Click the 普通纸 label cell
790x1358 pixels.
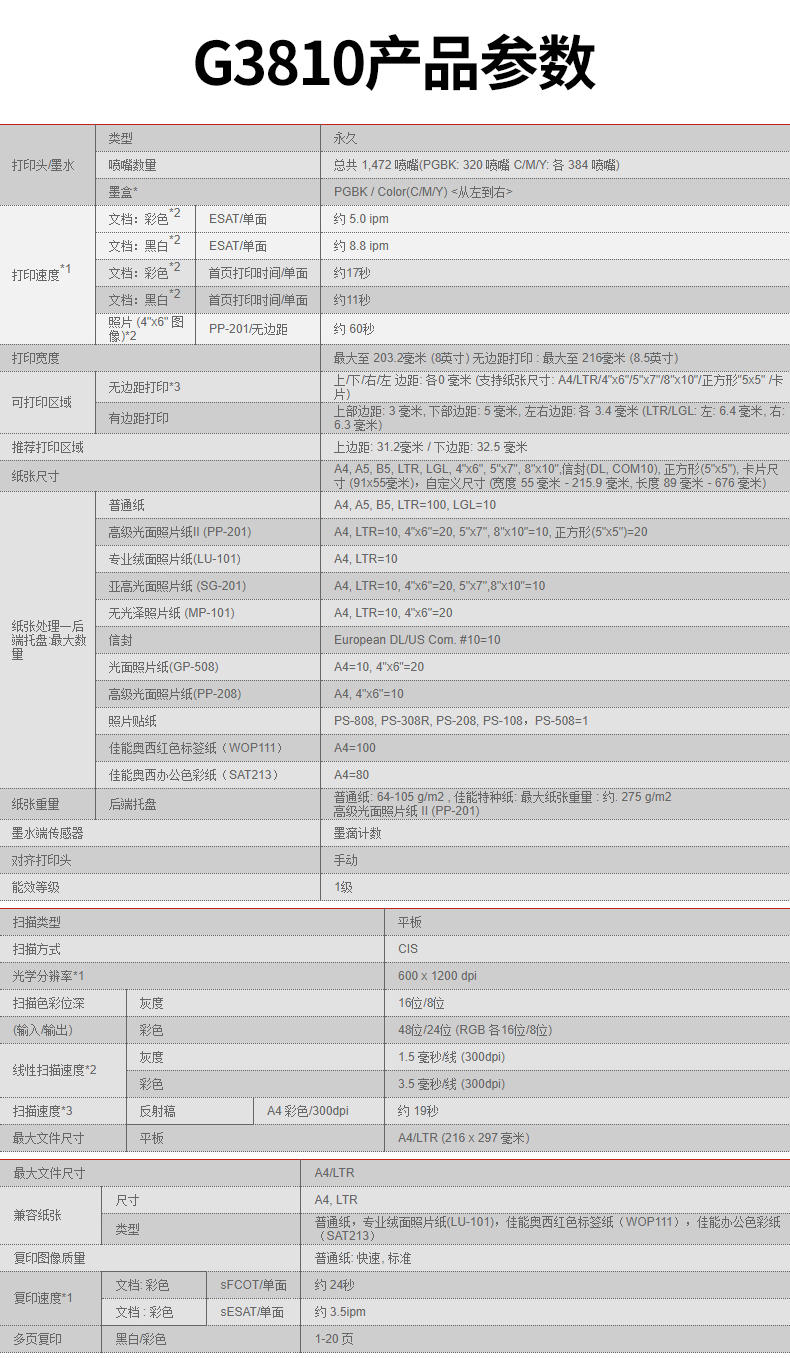coord(126,505)
